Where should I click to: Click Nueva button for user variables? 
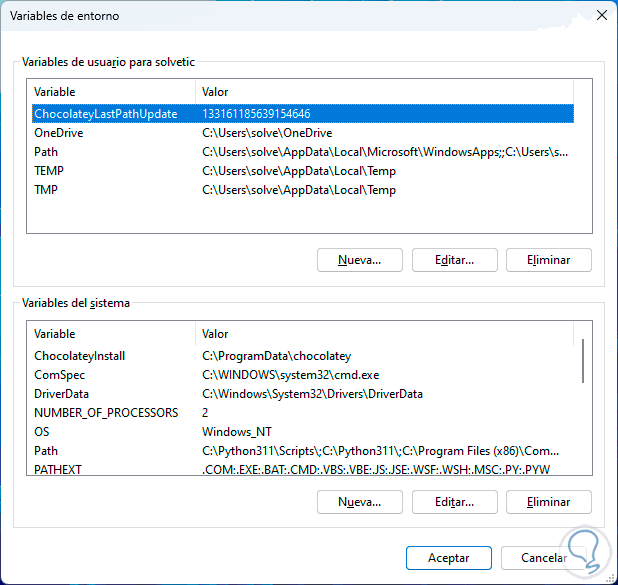tap(359, 260)
